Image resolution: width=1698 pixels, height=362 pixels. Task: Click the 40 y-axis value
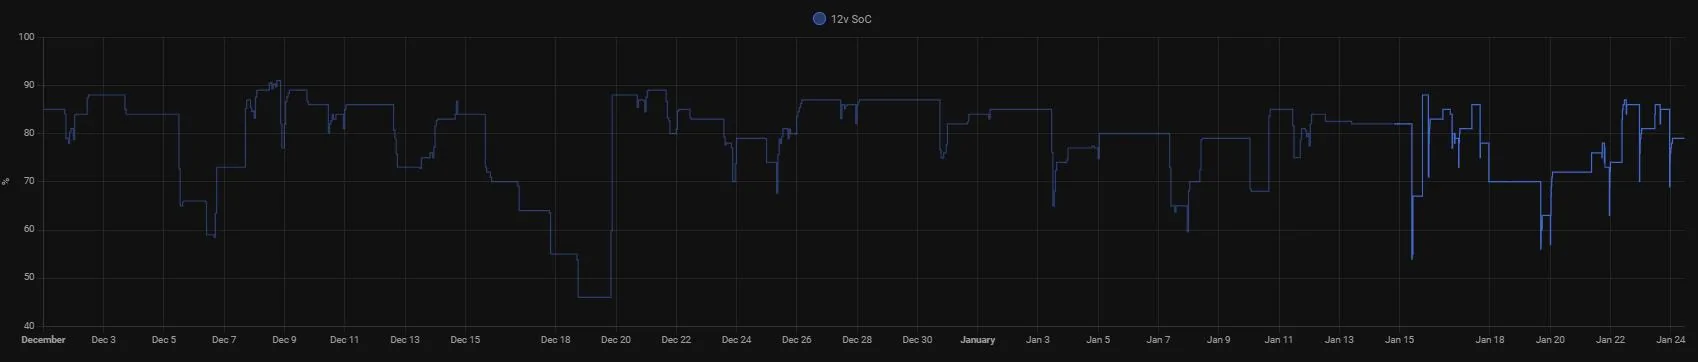29,325
